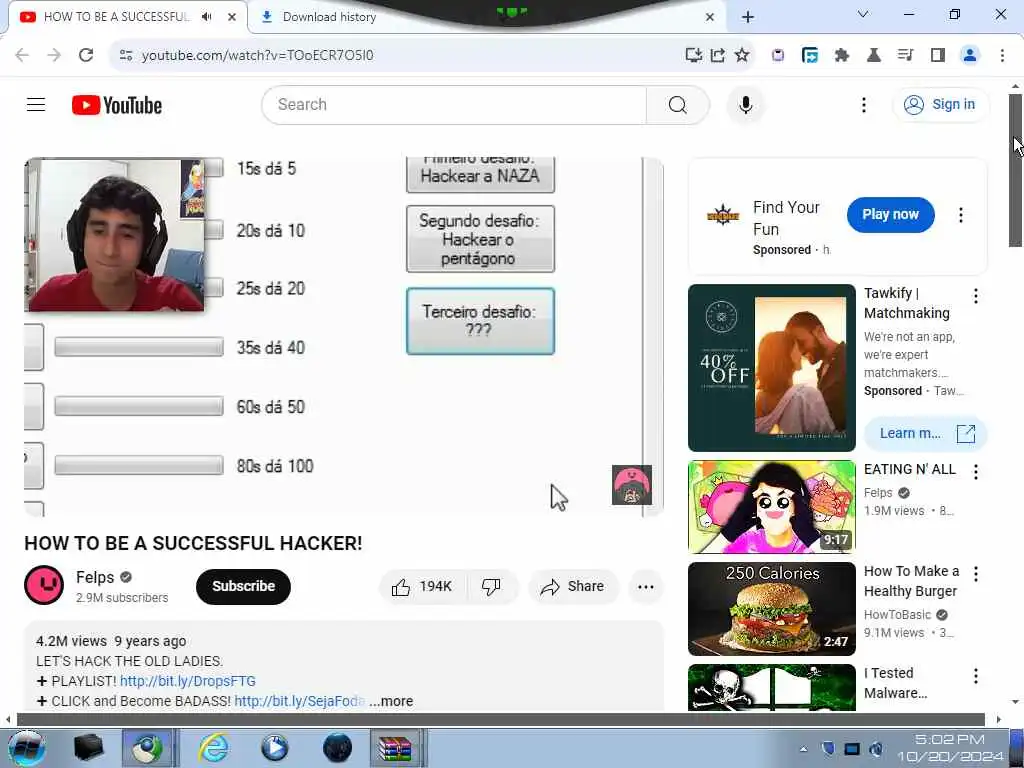Reload the page

pos(86,55)
